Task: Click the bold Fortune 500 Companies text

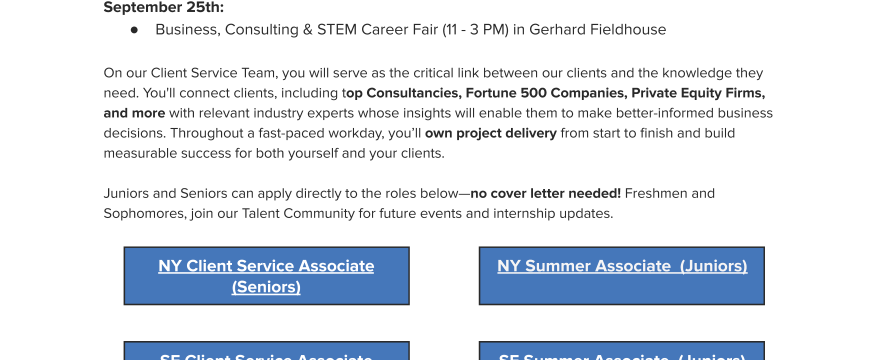Action: (546, 93)
